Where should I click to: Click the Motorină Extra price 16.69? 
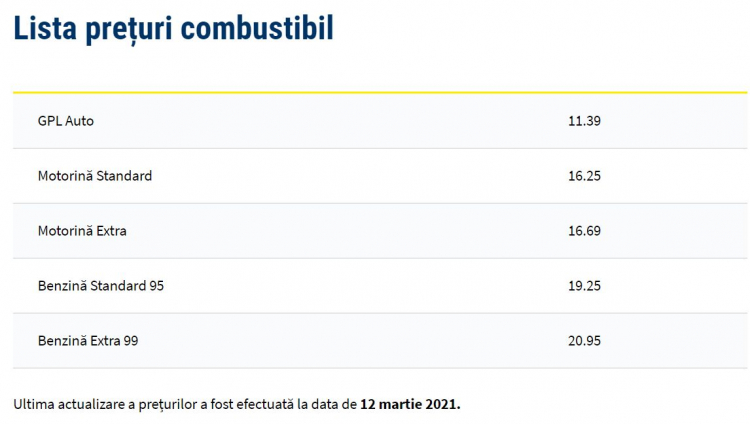pos(584,231)
